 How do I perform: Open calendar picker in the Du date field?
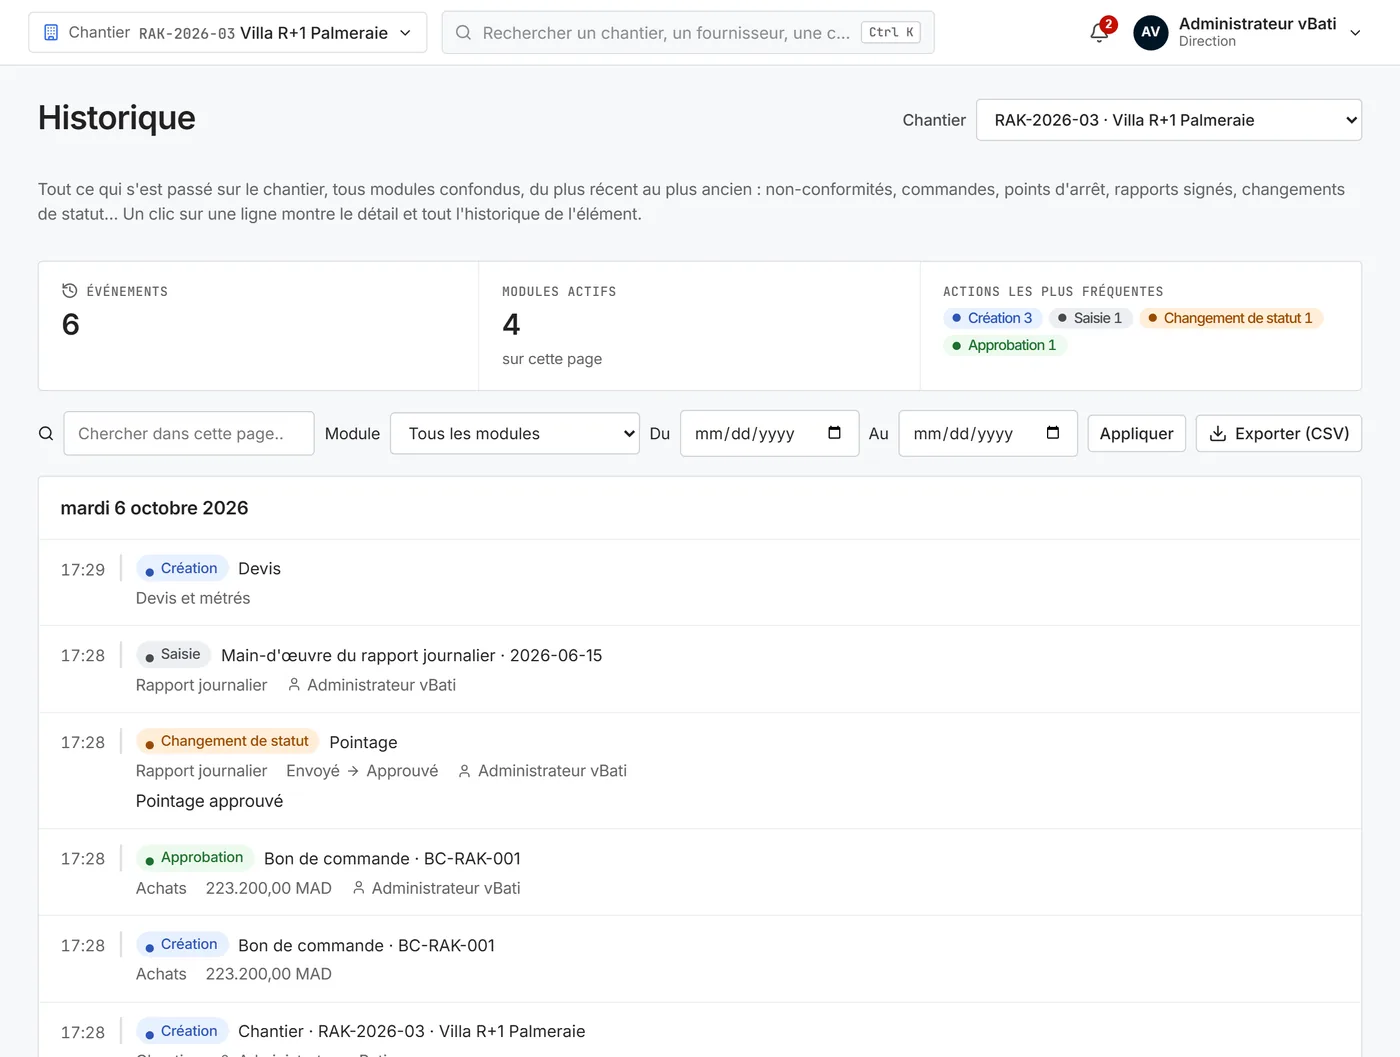point(834,433)
